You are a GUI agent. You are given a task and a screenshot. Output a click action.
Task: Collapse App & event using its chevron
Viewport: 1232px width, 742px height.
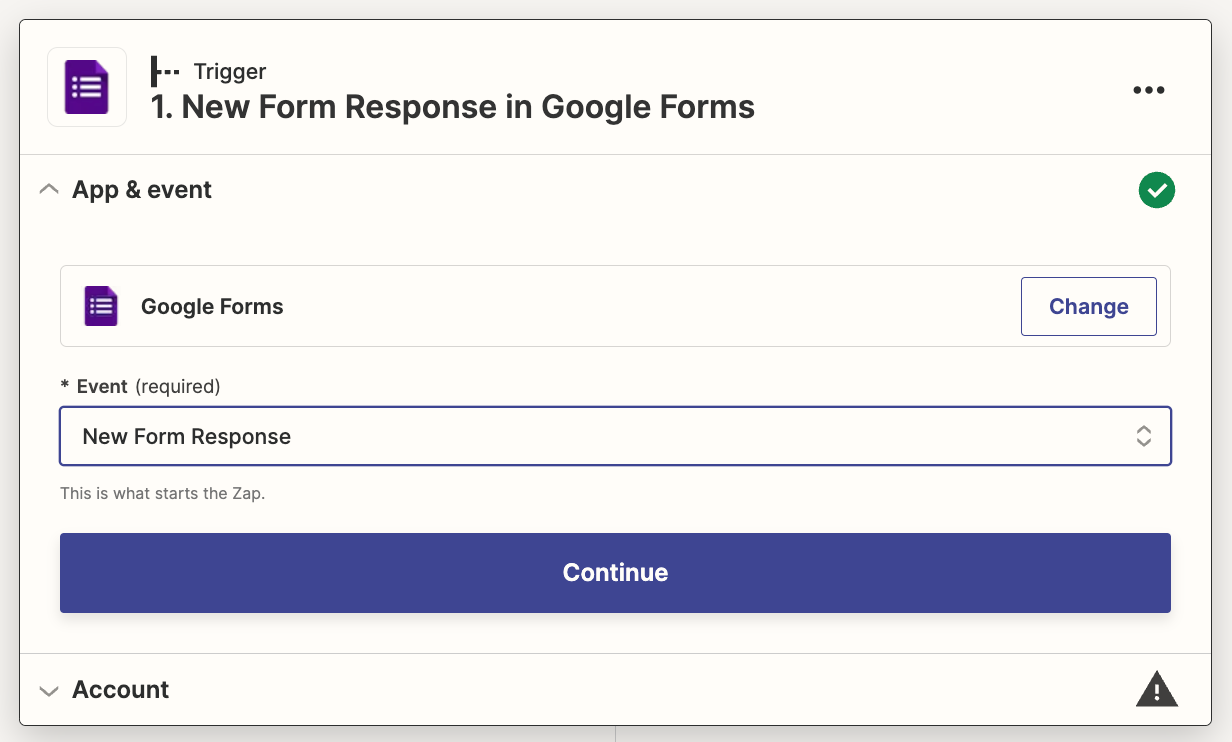click(x=48, y=190)
